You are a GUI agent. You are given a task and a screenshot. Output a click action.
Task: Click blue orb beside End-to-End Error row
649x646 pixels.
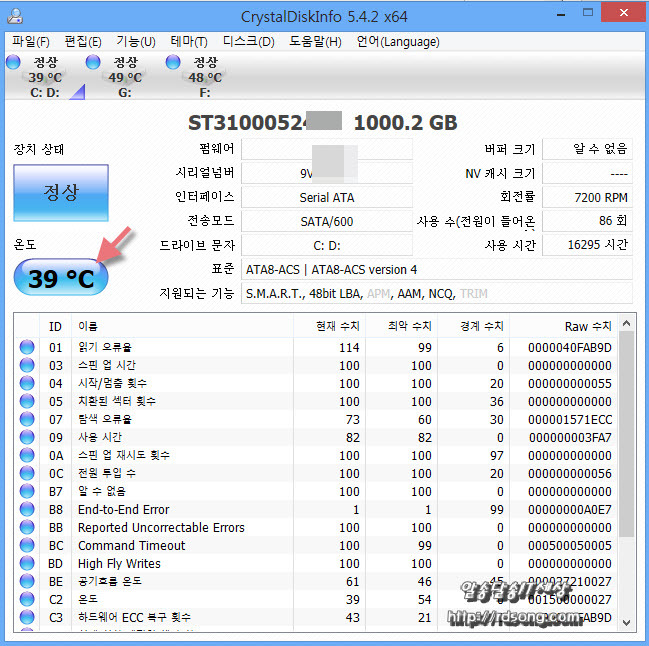tap(27, 509)
